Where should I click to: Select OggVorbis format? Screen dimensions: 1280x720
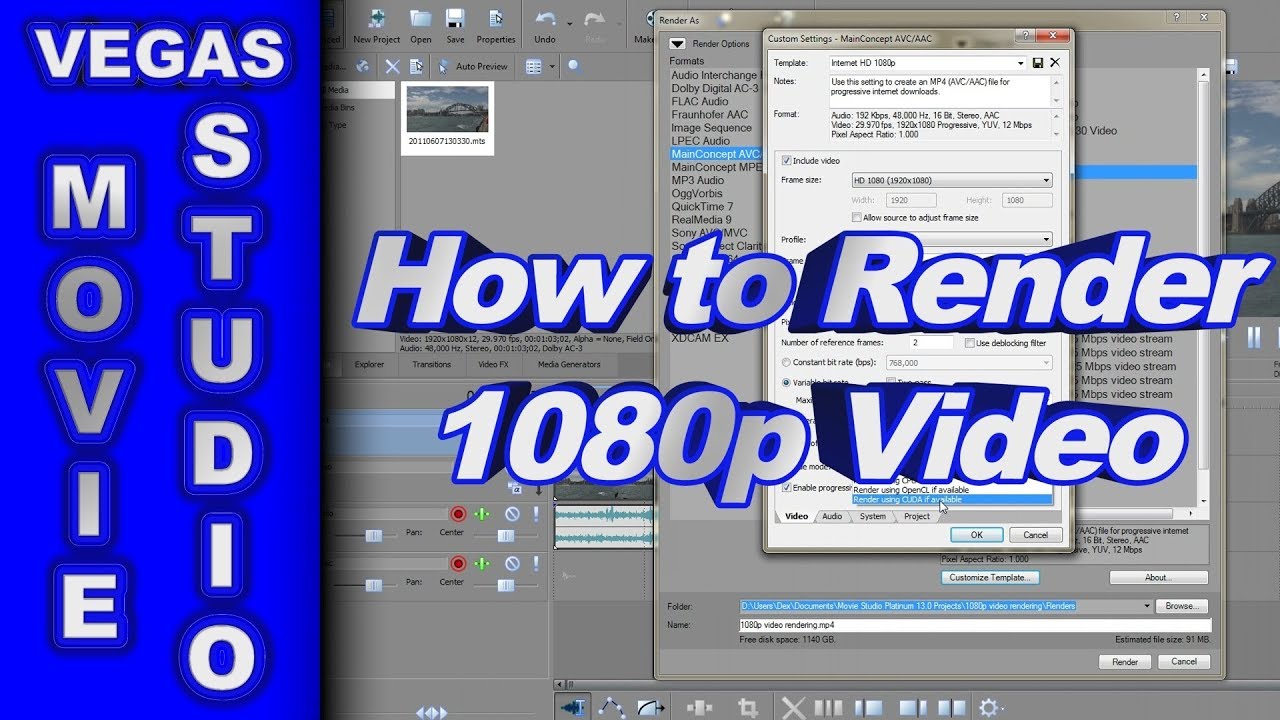698,194
